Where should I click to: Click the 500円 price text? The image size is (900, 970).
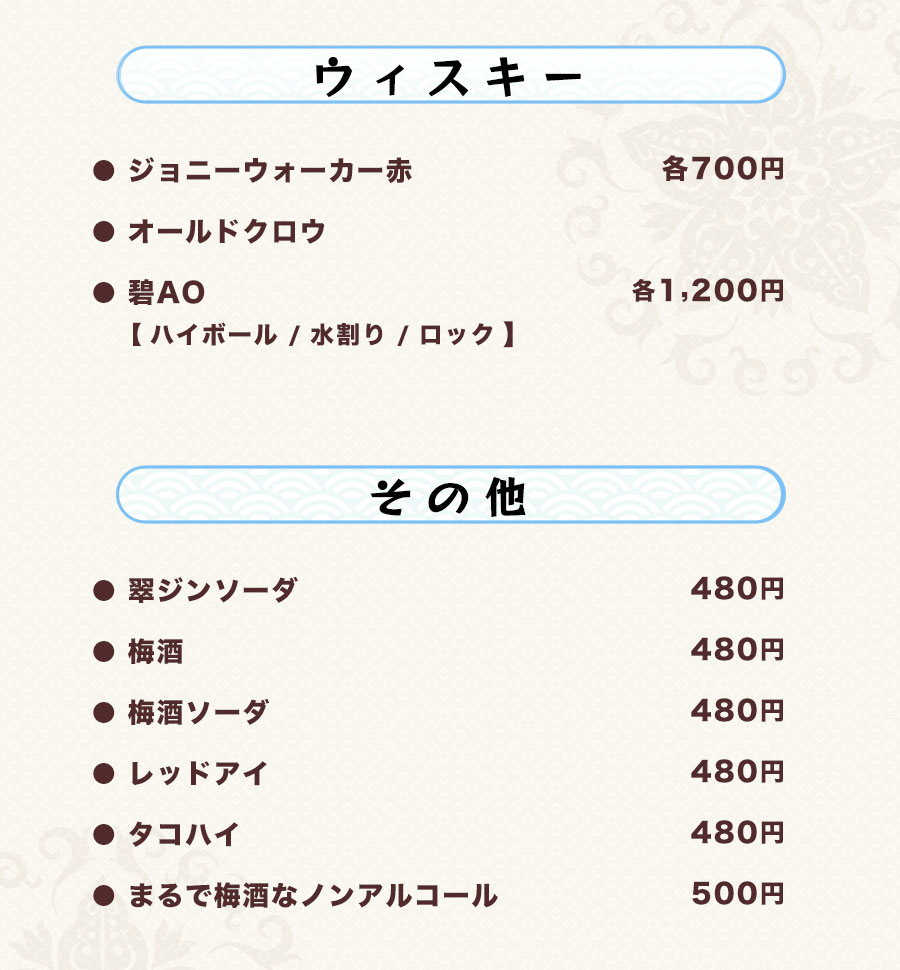pos(737,894)
